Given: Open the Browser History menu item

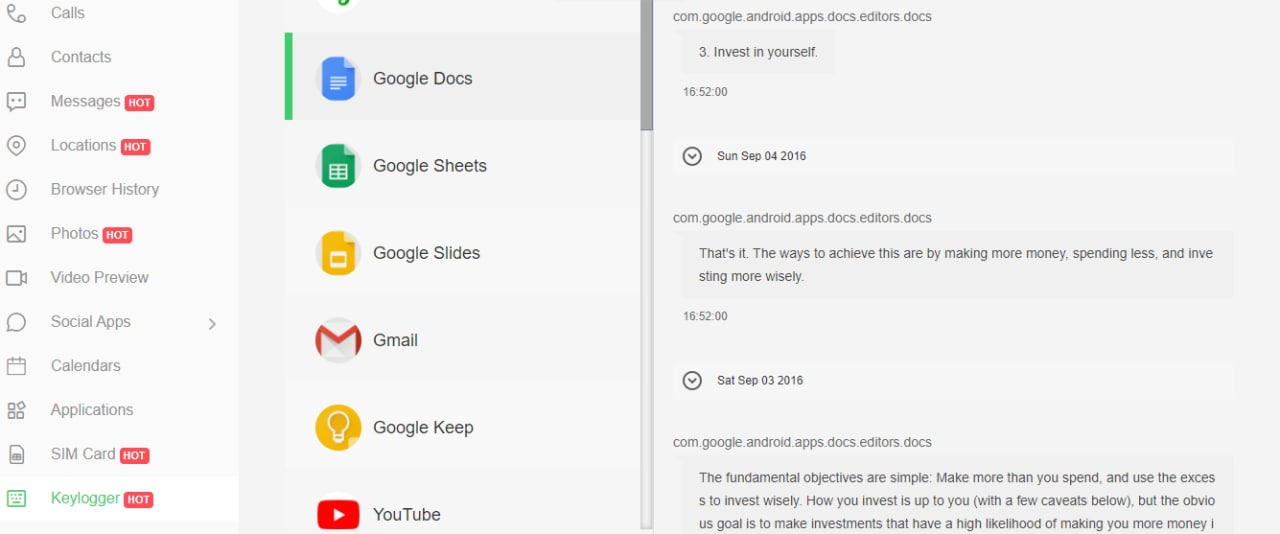Looking at the screenshot, I should pos(105,189).
